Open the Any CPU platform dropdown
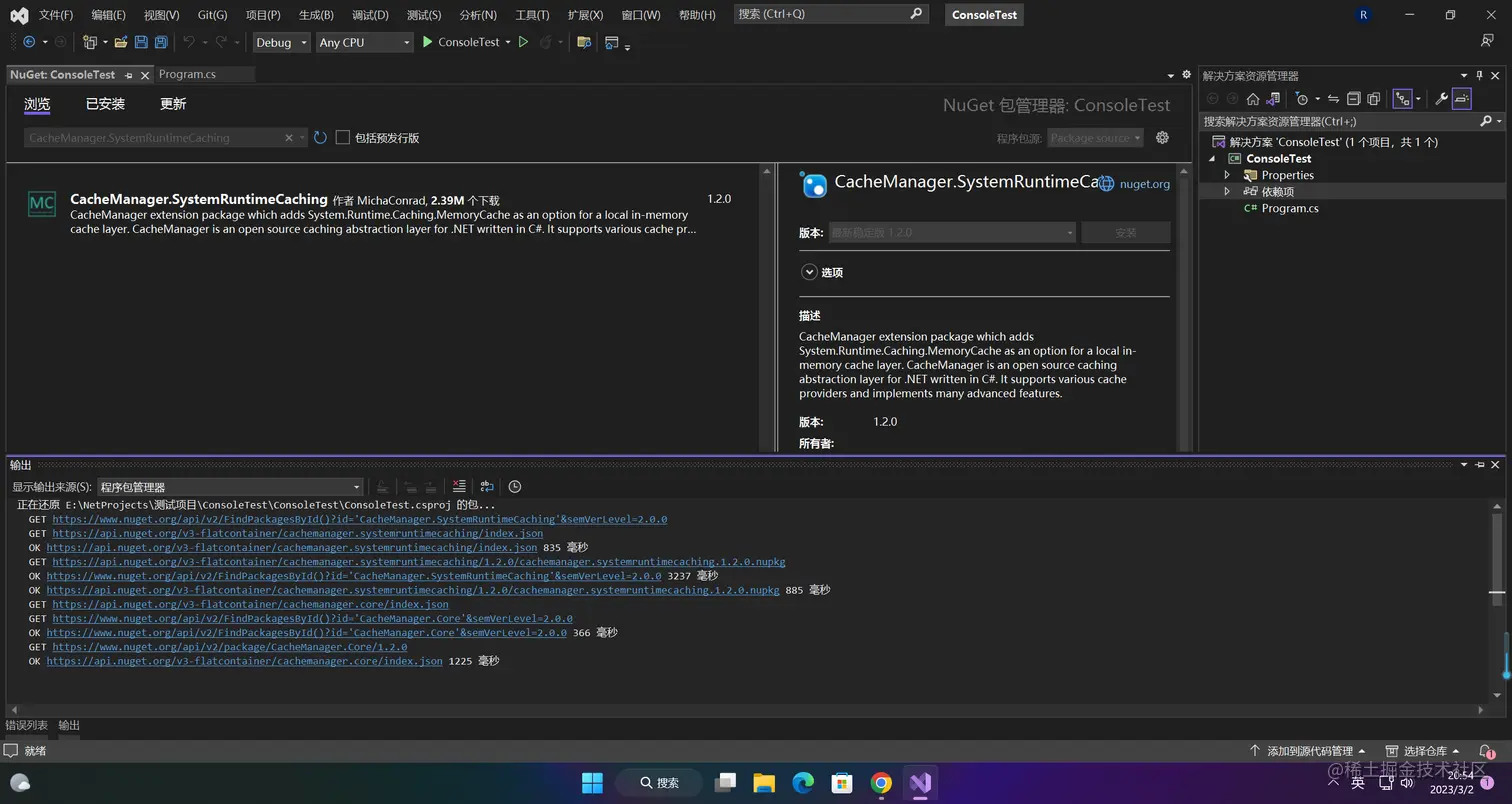Viewport: 1512px width, 804px height. coord(364,42)
